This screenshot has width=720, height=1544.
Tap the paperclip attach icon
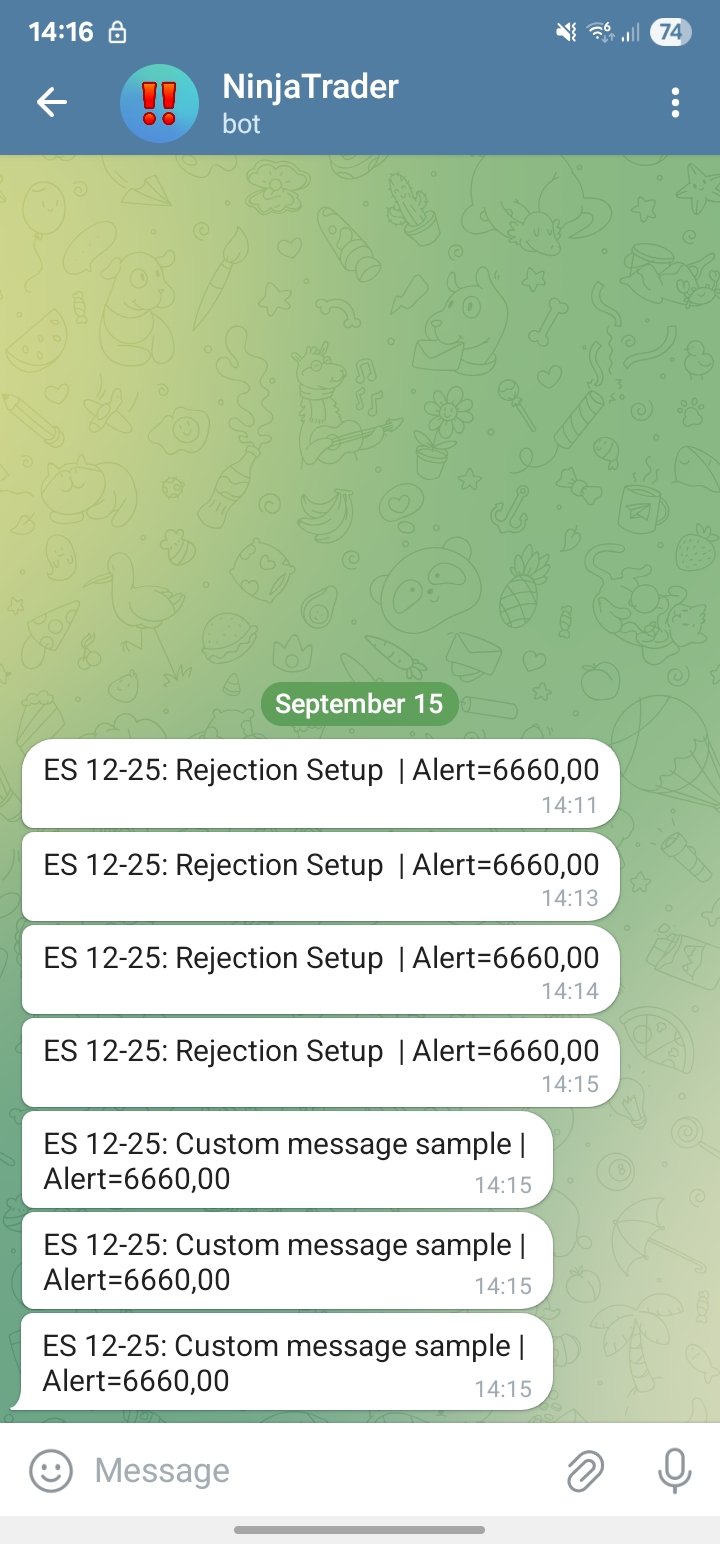pos(586,1470)
